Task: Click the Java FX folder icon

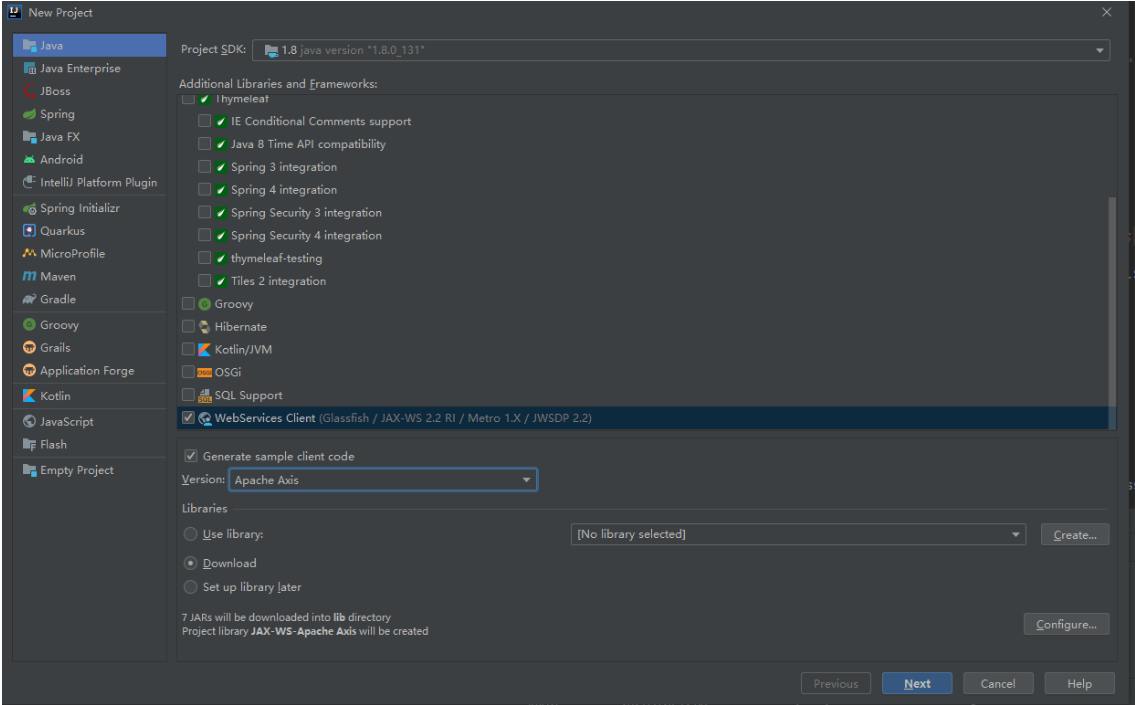Action: [29, 137]
